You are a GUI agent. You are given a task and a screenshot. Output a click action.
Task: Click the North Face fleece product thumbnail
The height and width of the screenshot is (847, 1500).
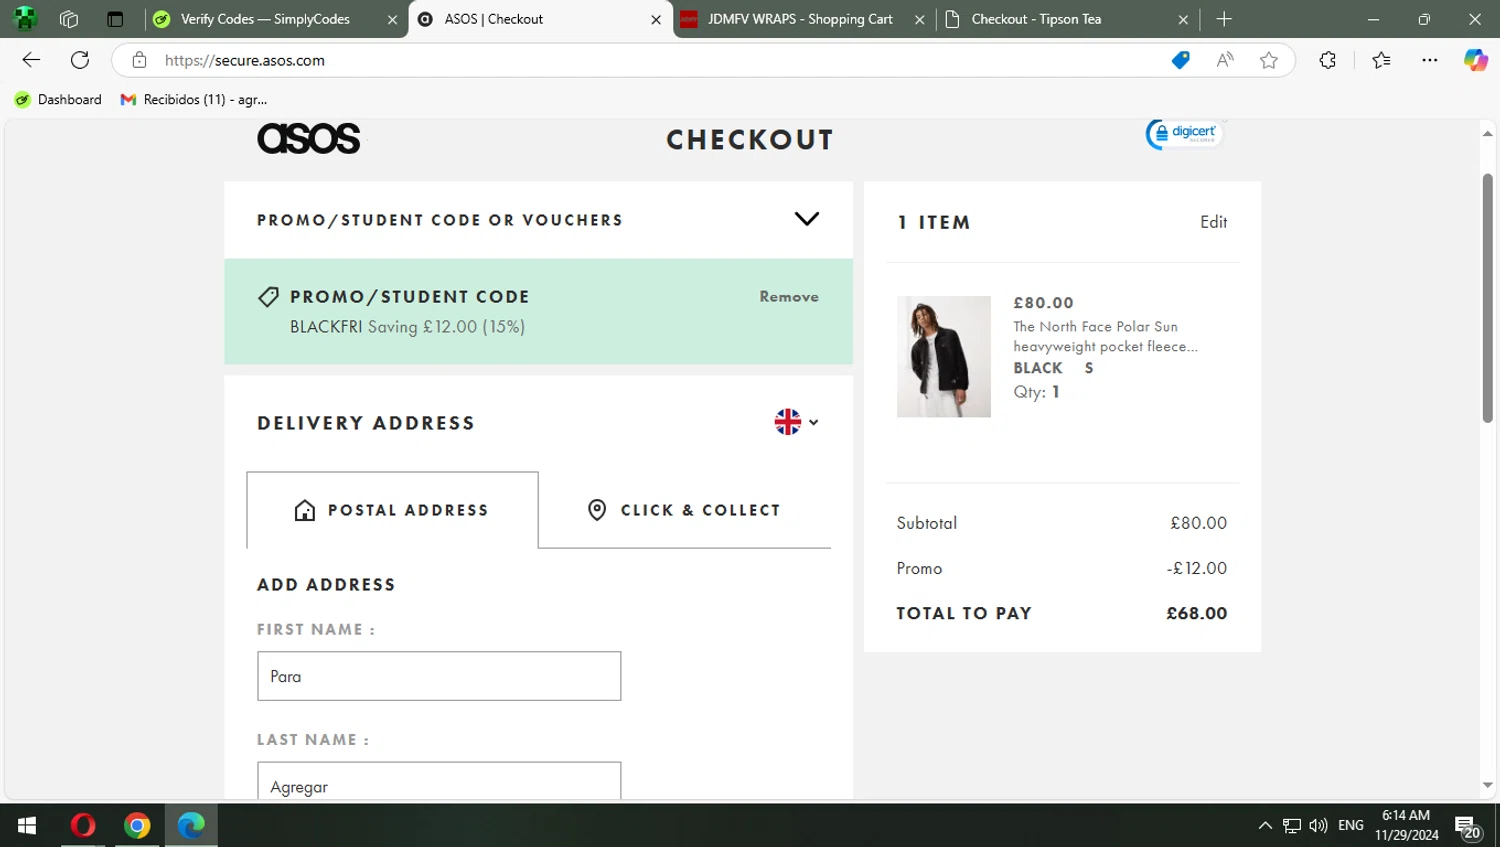pos(943,356)
